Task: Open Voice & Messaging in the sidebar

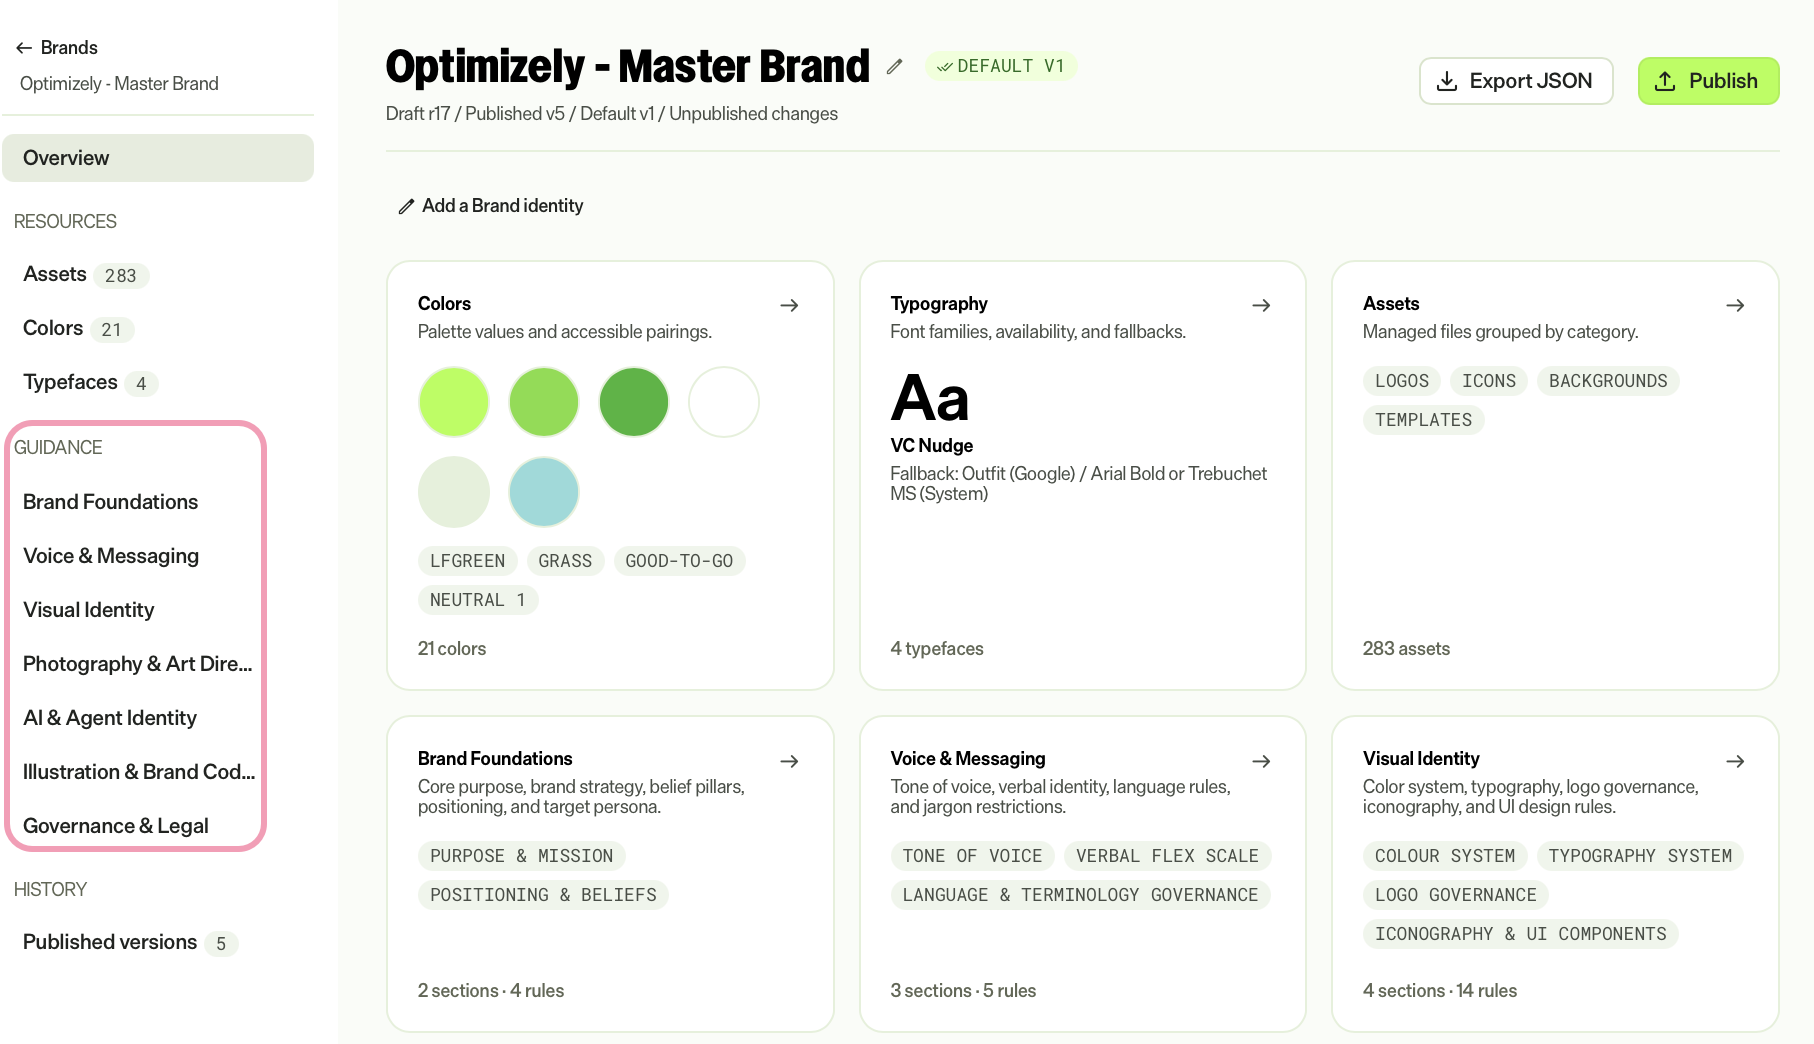Action: point(111,556)
